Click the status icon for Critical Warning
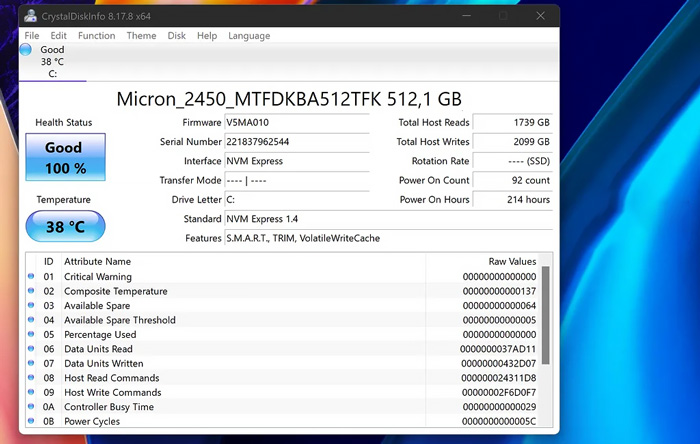The image size is (700, 444). point(31,277)
